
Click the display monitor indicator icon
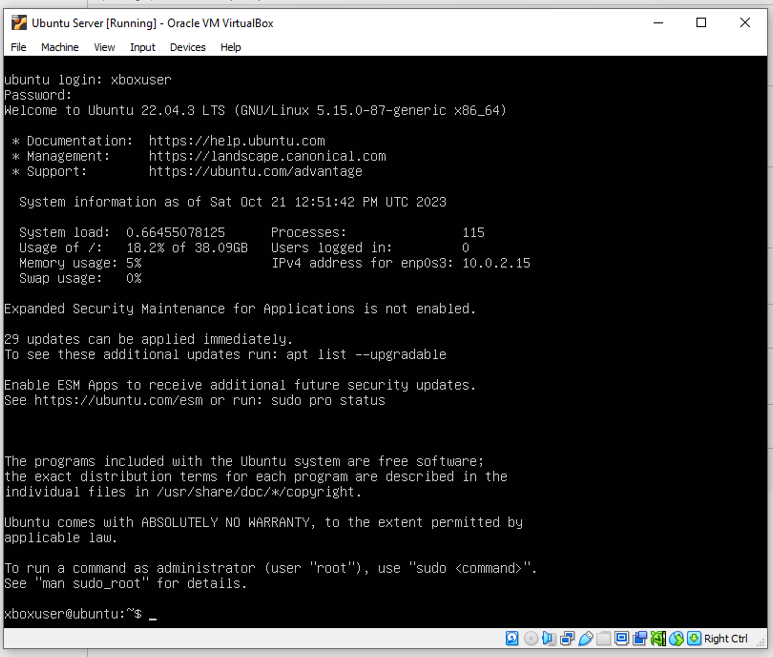tap(622, 638)
